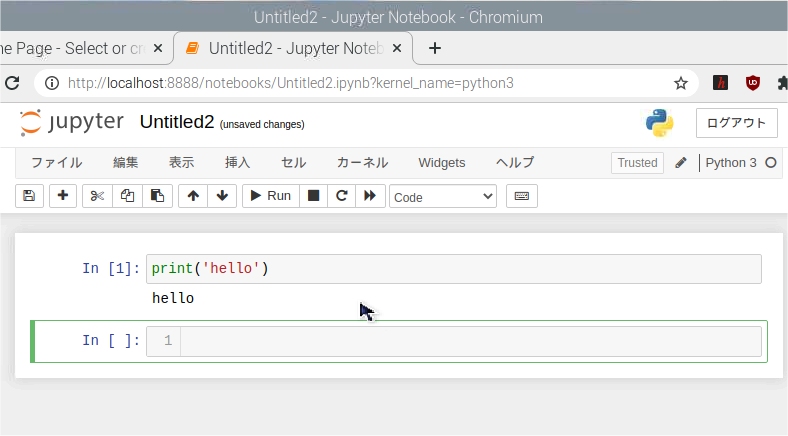The image size is (788, 436).
Task: Restart kernel and run all with fast-forward icon
Action: (x=370, y=196)
